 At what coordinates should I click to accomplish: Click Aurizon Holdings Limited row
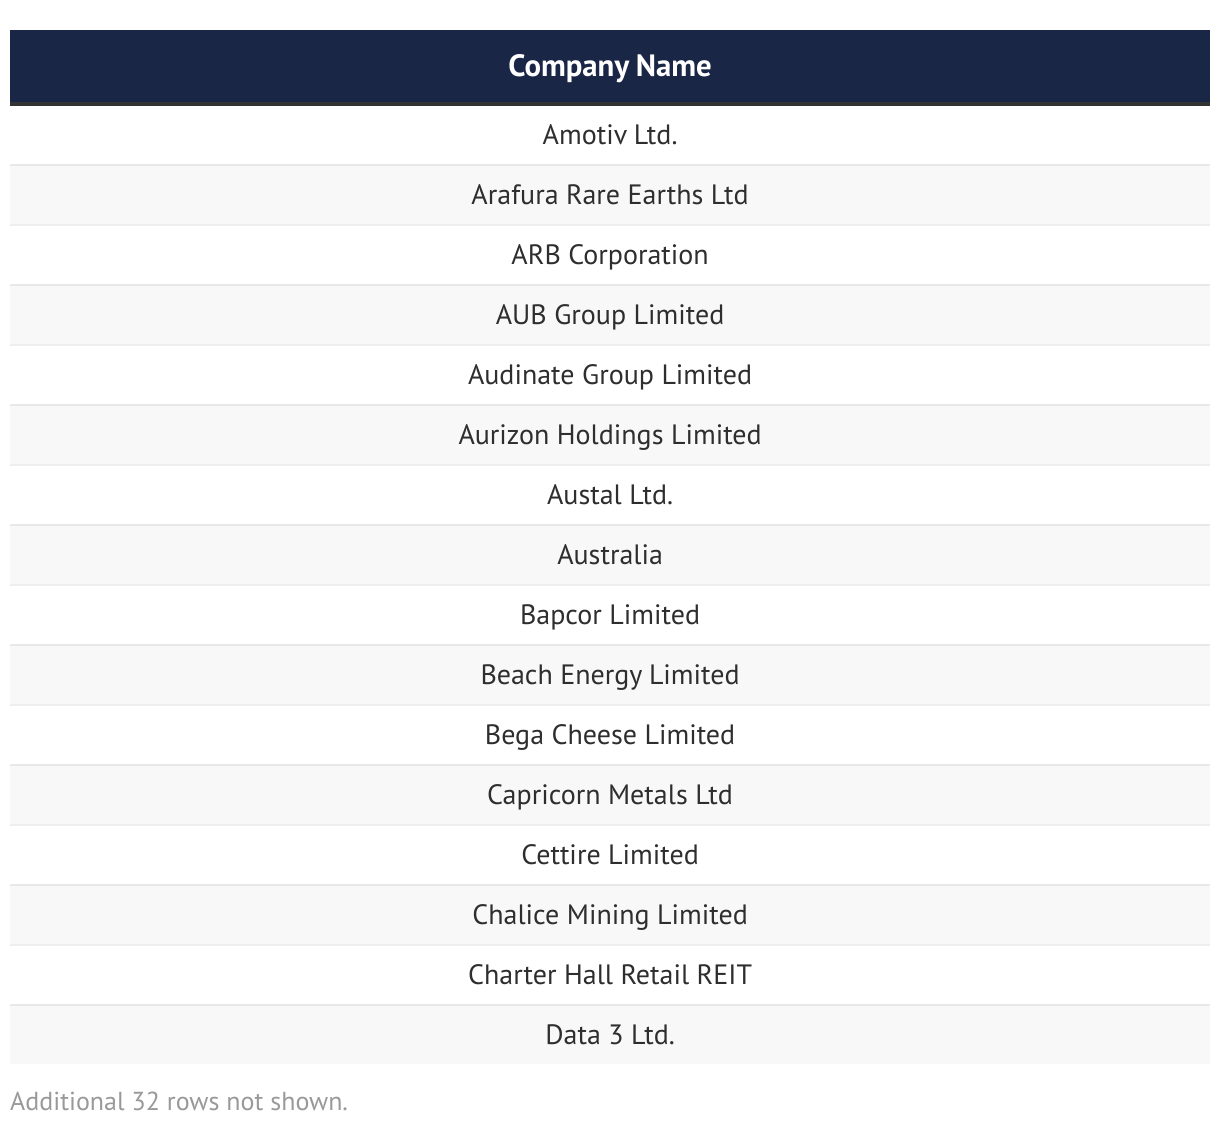pos(609,435)
